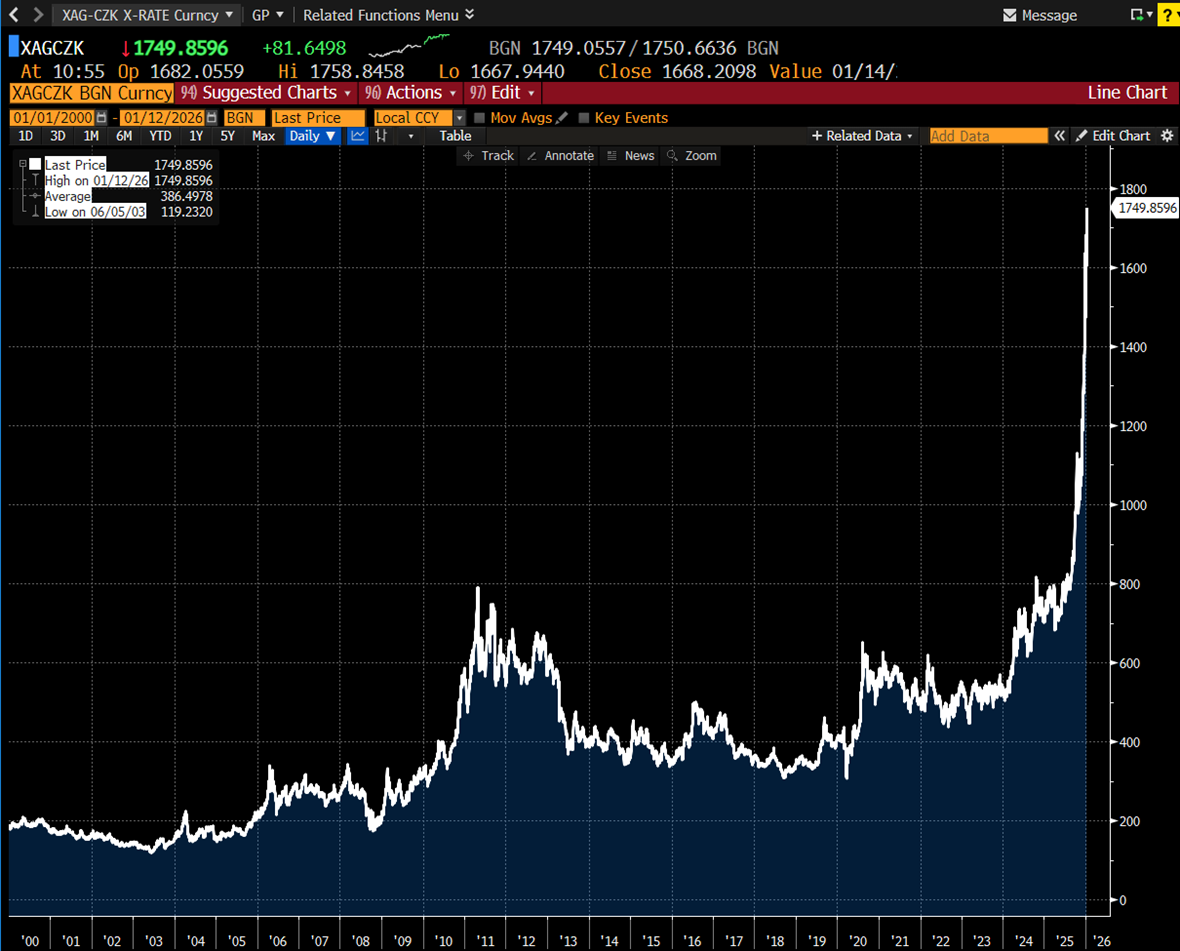Select the 5Y time range tab

coord(228,136)
